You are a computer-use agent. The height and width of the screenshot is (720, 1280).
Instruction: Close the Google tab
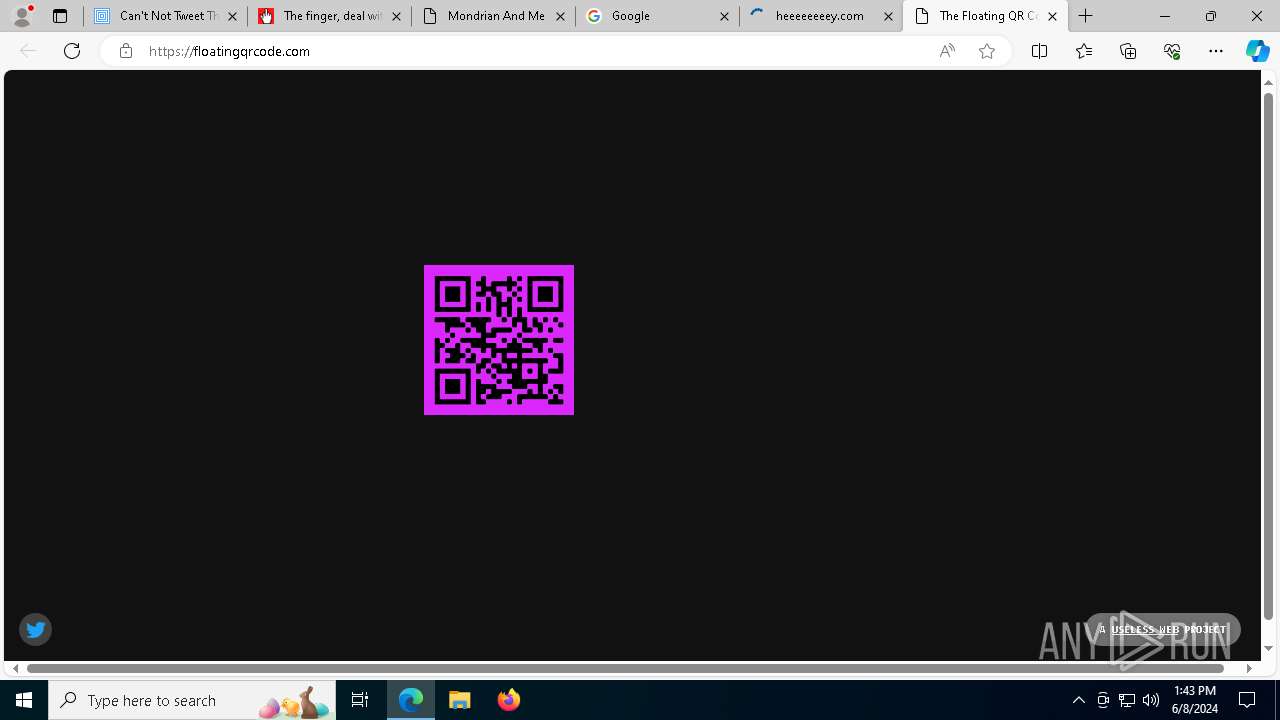coord(724,16)
